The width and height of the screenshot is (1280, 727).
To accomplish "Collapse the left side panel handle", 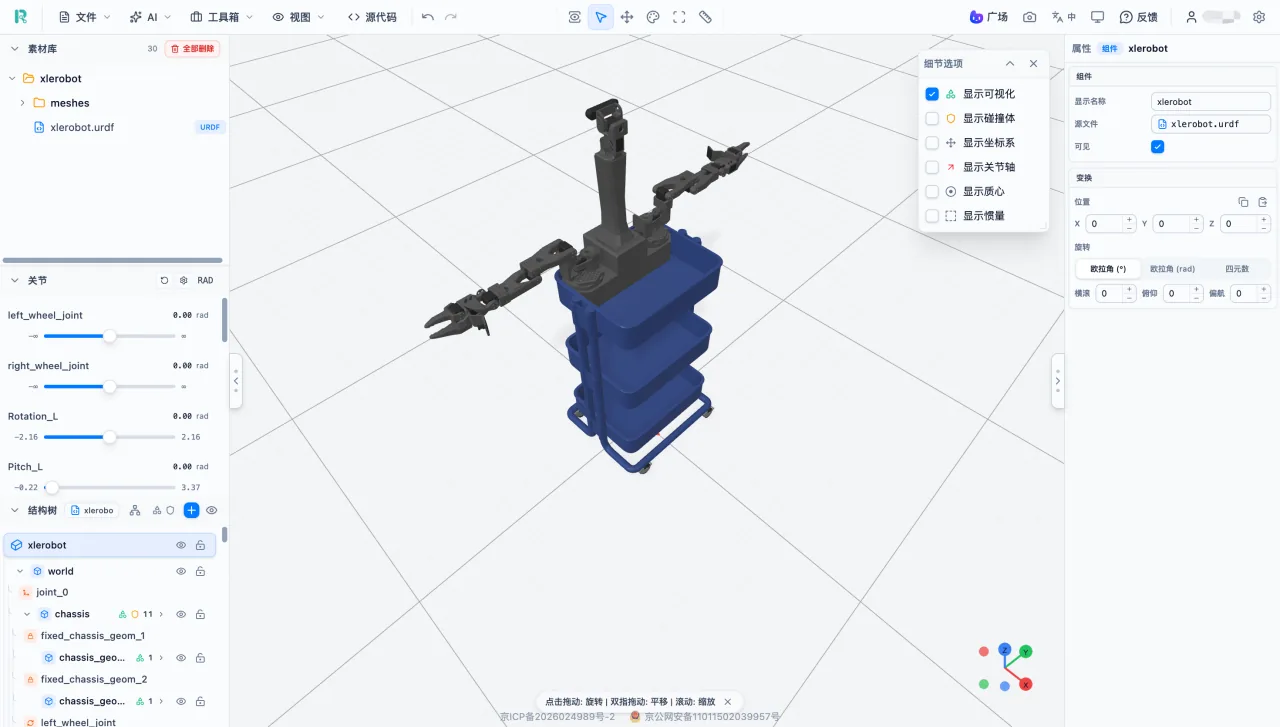I will tap(236, 381).
